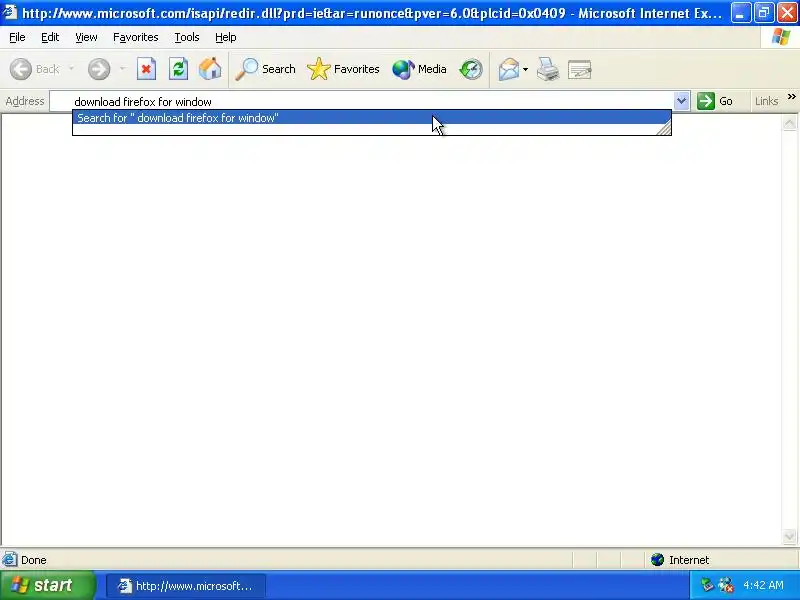The image size is (800, 600).
Task: Click the IE icon in the status bar
Action: coord(10,560)
